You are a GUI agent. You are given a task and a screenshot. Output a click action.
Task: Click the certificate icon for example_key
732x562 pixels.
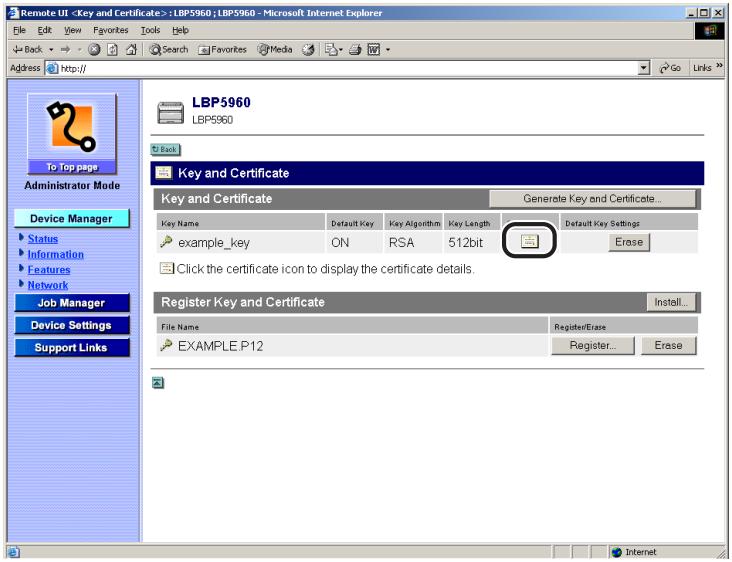(x=529, y=241)
